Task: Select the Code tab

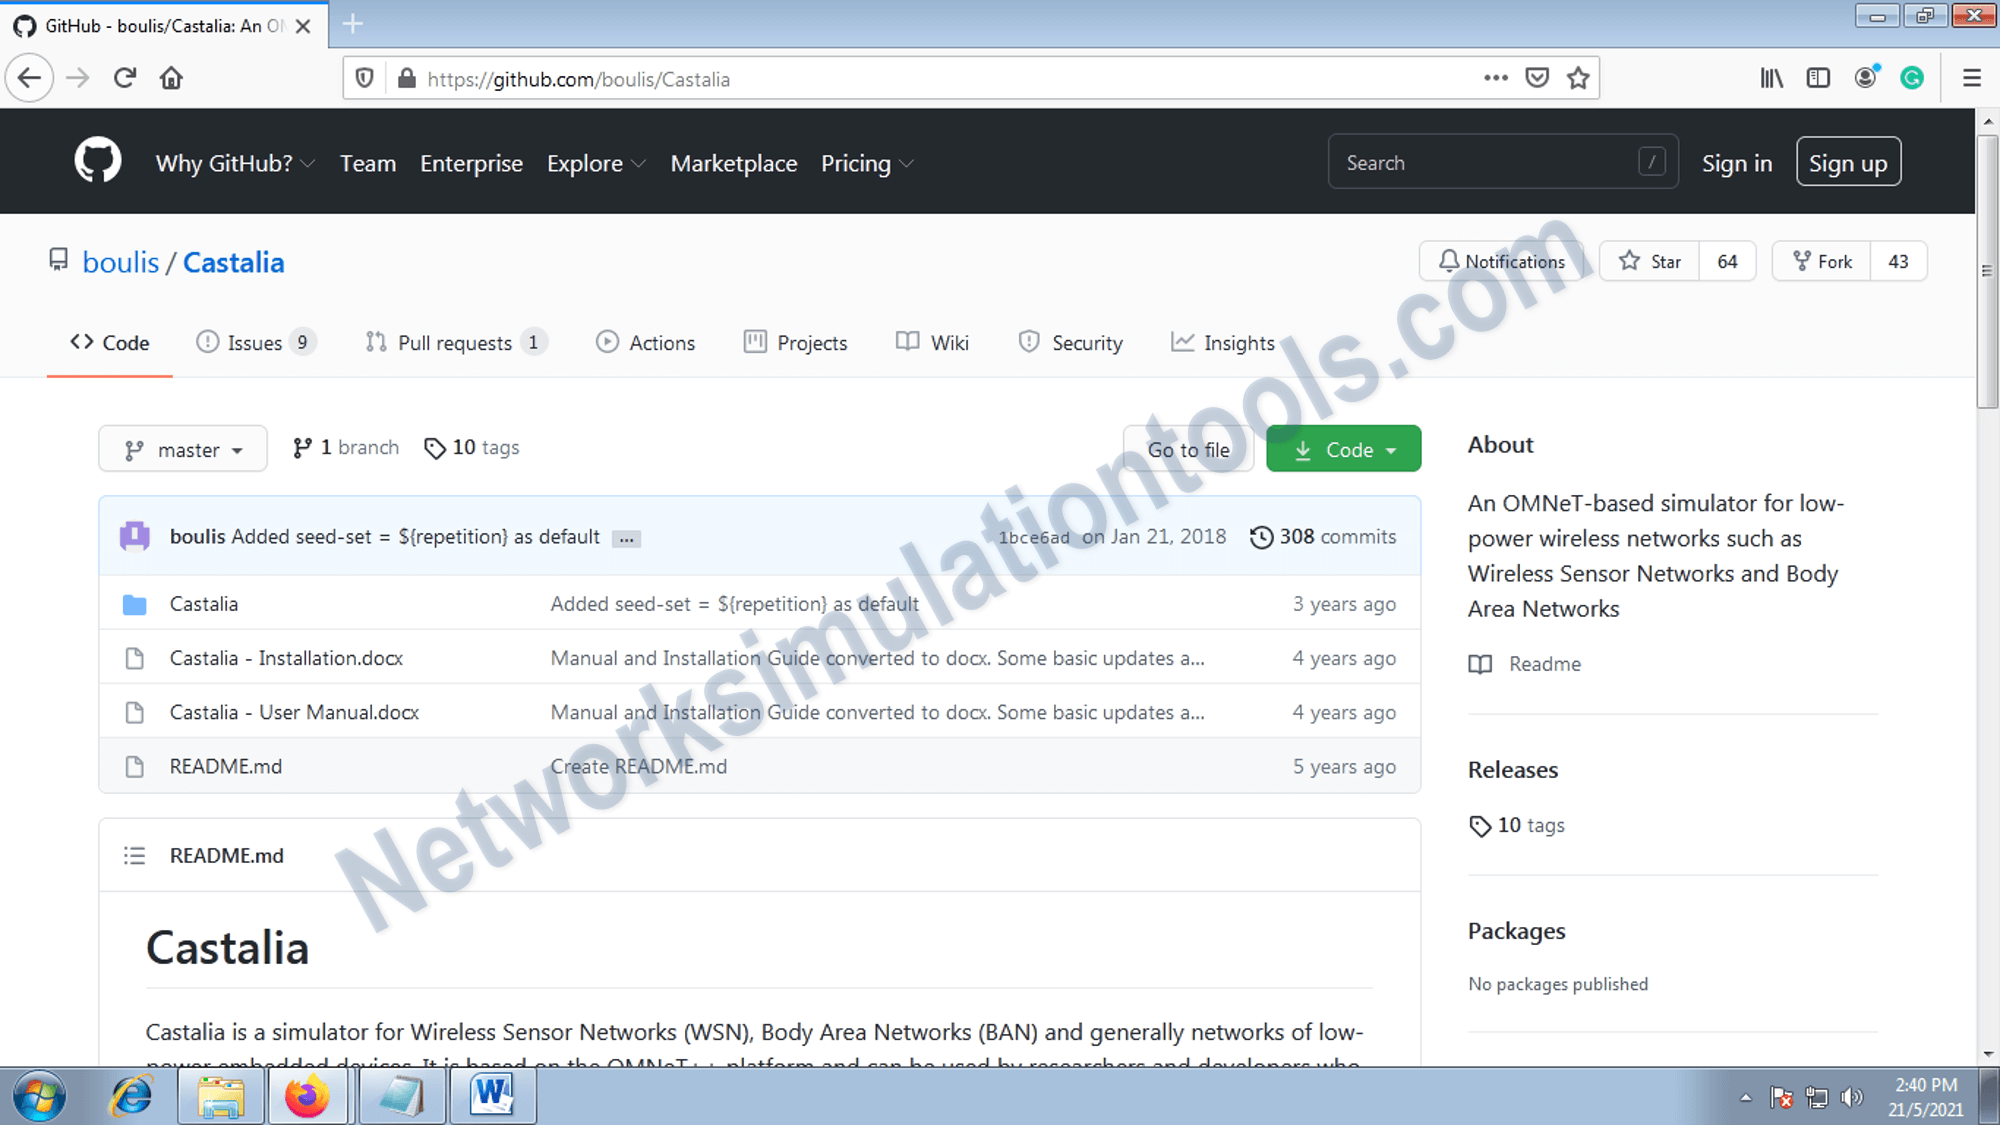Action: tap(110, 343)
